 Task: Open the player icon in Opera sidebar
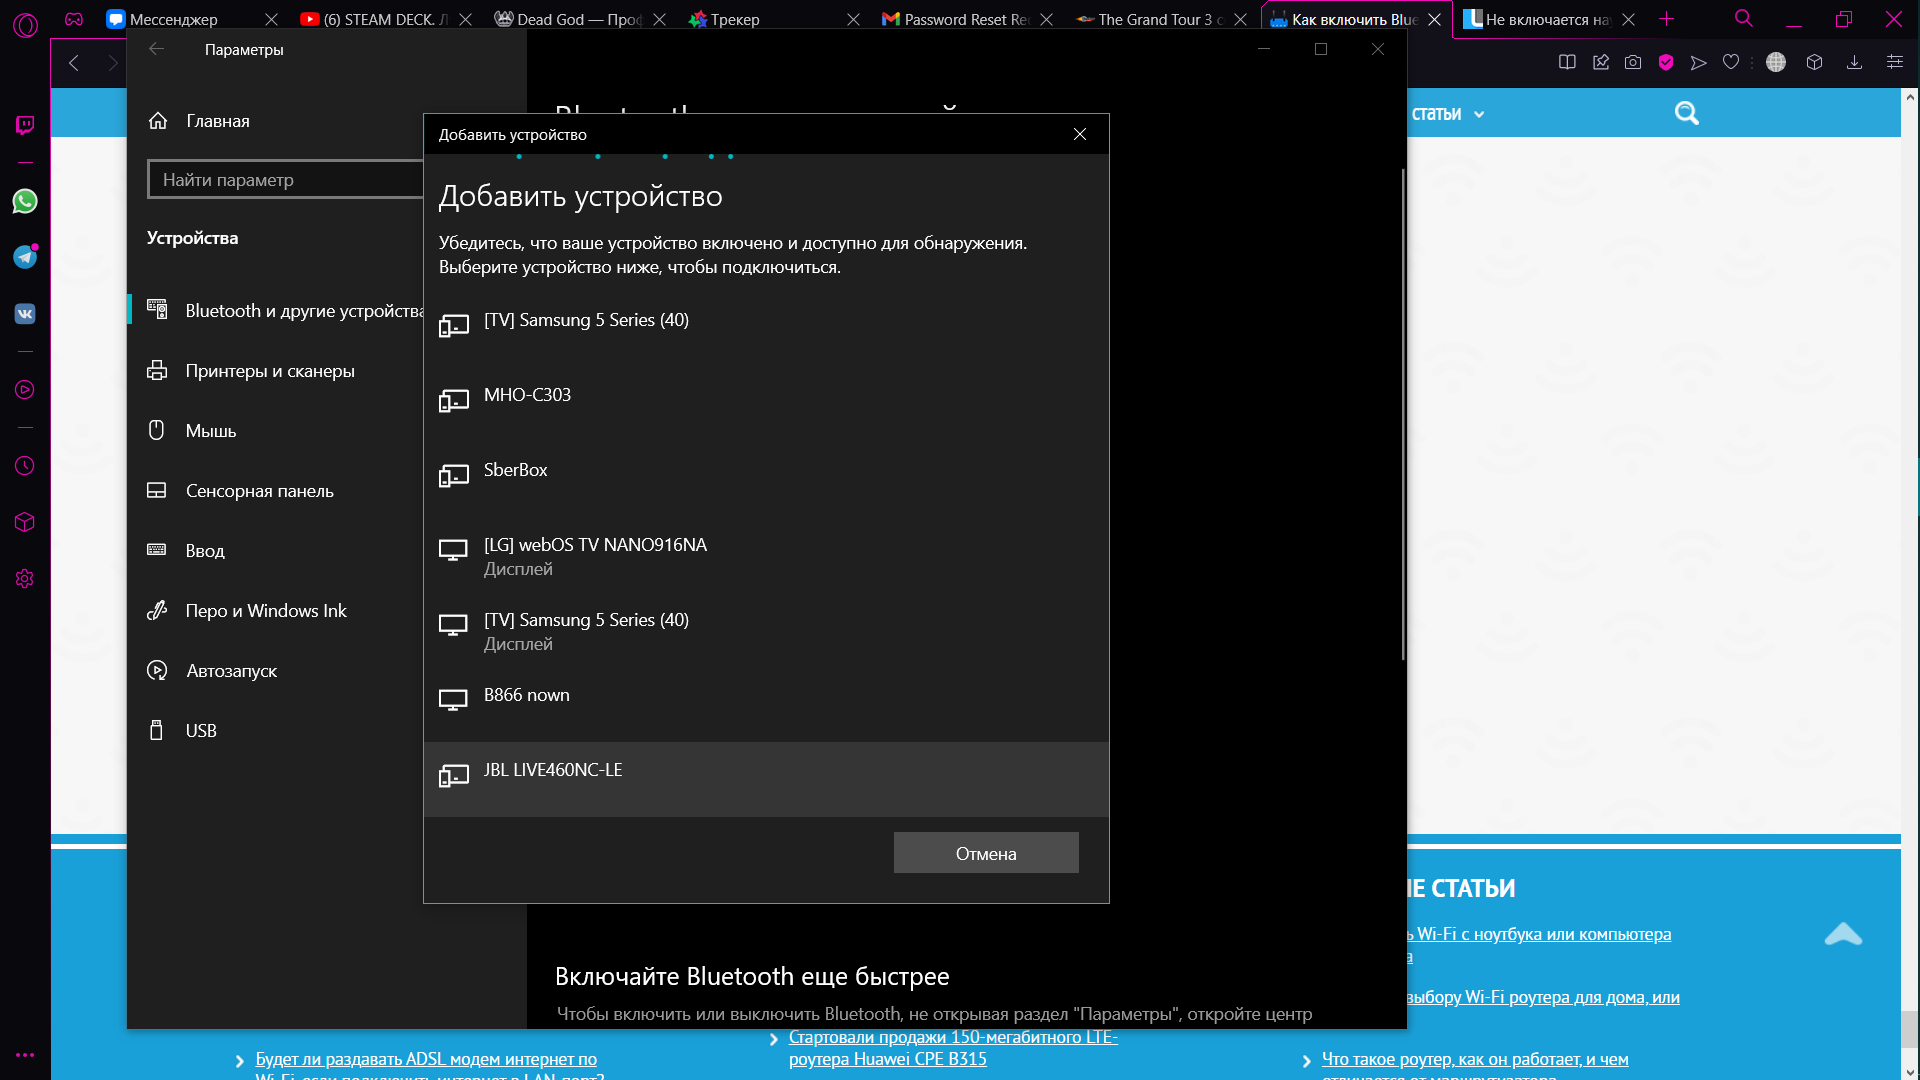pyautogui.click(x=25, y=390)
